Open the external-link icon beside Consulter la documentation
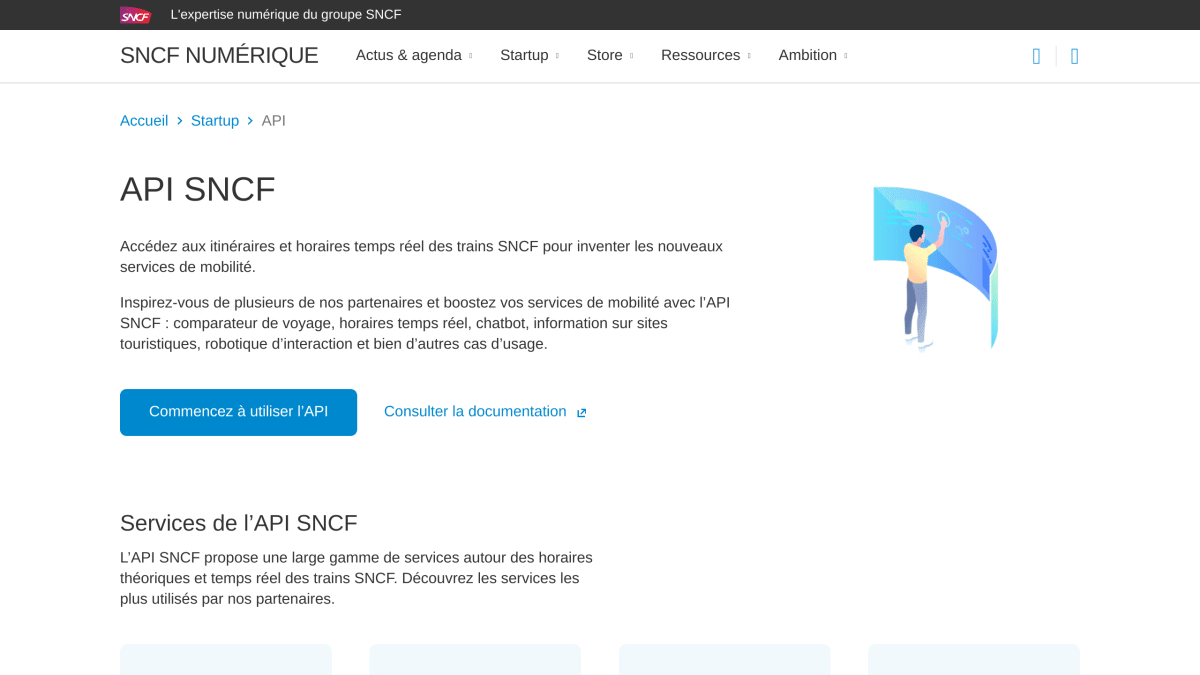Viewport: 1200px width, 675px height. (581, 413)
